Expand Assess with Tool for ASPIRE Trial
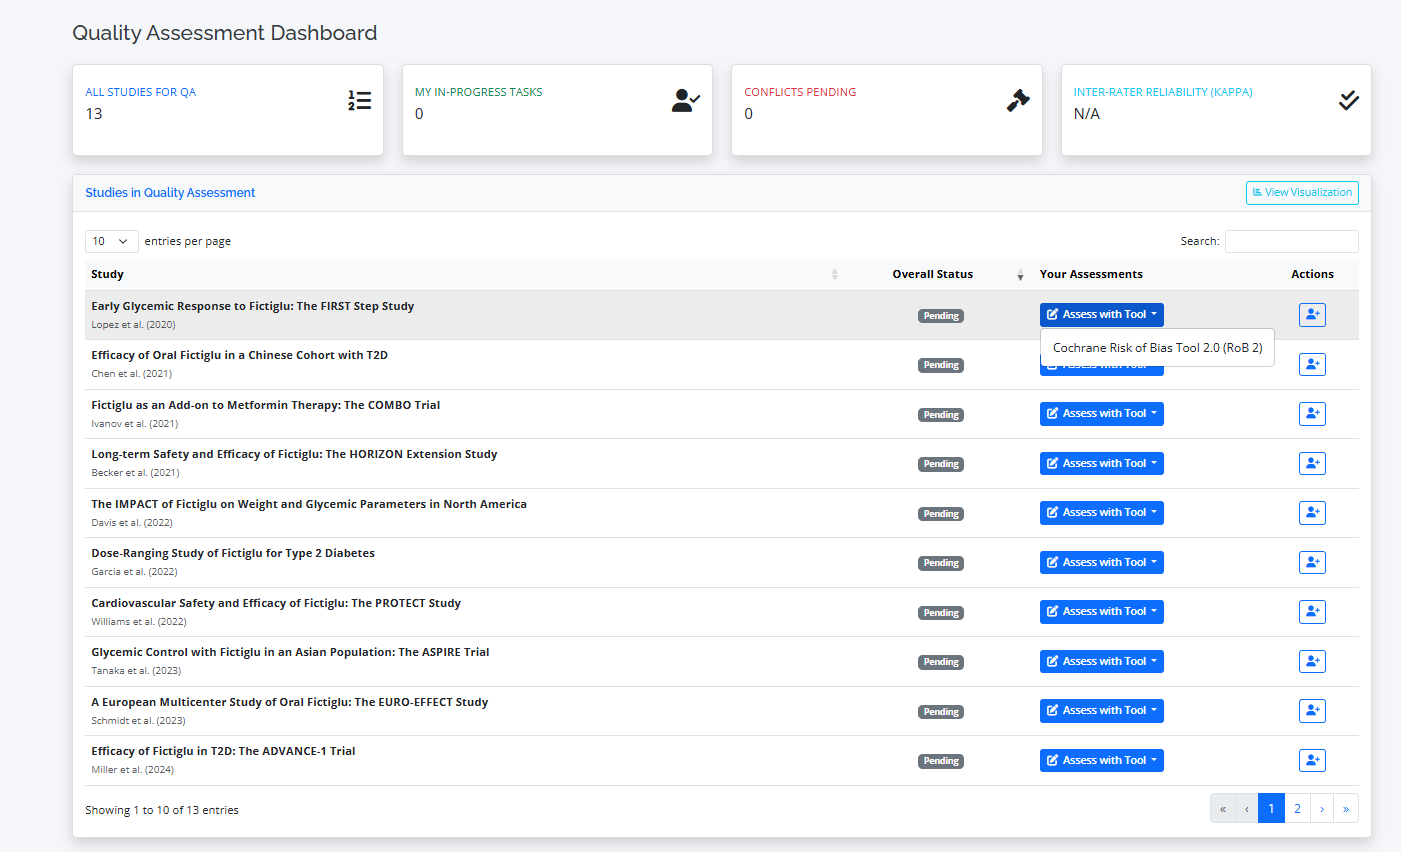1401x852 pixels. click(1101, 661)
